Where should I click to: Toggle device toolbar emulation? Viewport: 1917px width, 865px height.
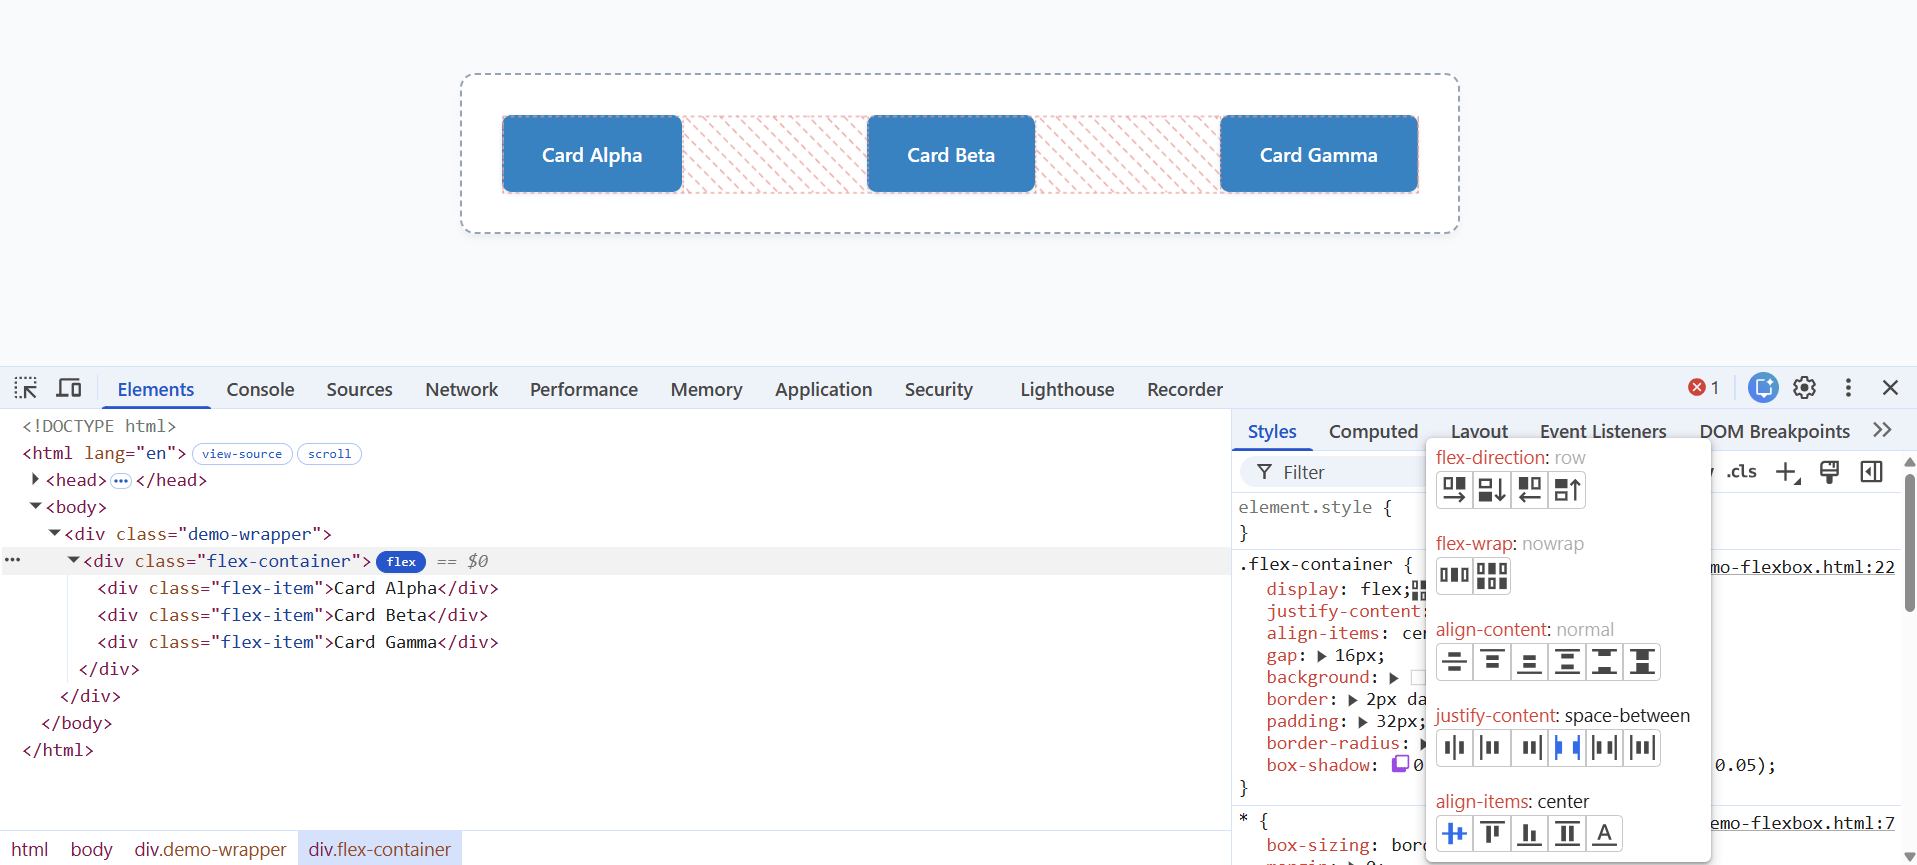[69, 388]
